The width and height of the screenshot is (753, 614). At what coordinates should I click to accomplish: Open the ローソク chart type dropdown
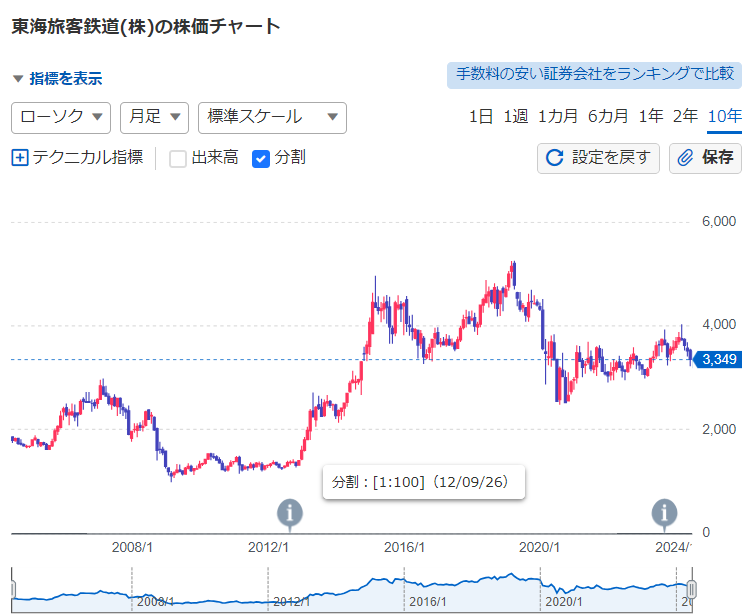click(x=61, y=118)
